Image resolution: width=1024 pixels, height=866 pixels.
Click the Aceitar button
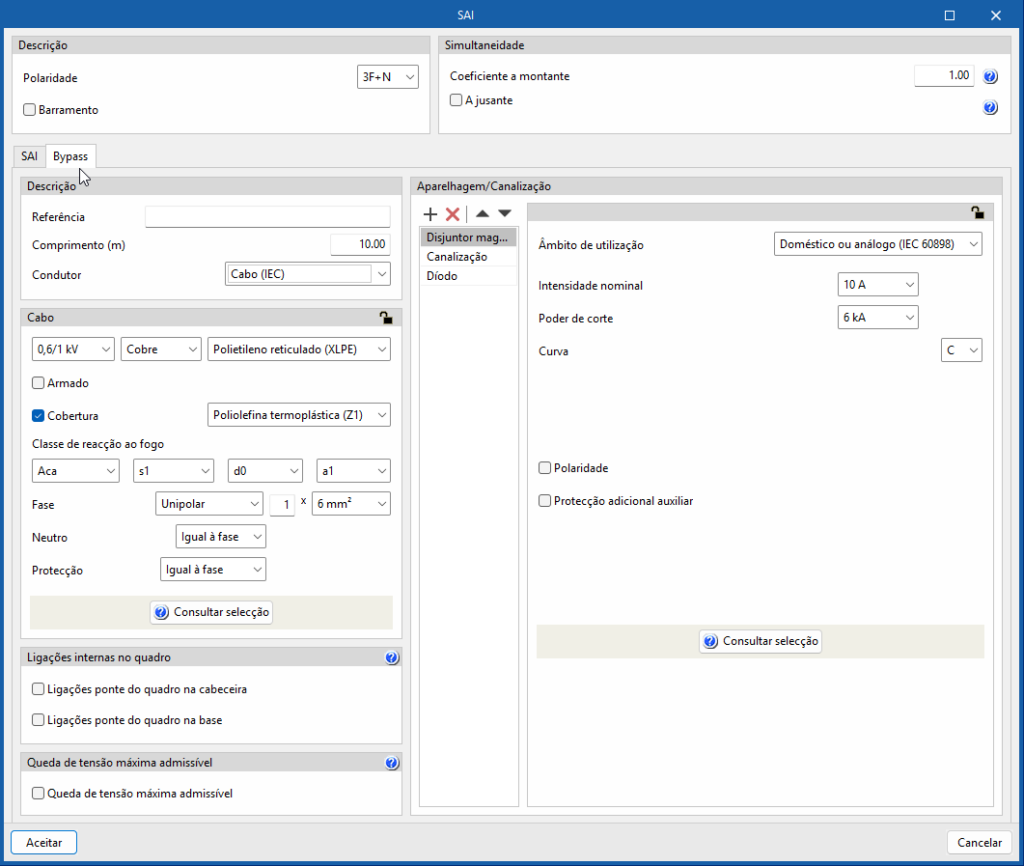point(44,843)
